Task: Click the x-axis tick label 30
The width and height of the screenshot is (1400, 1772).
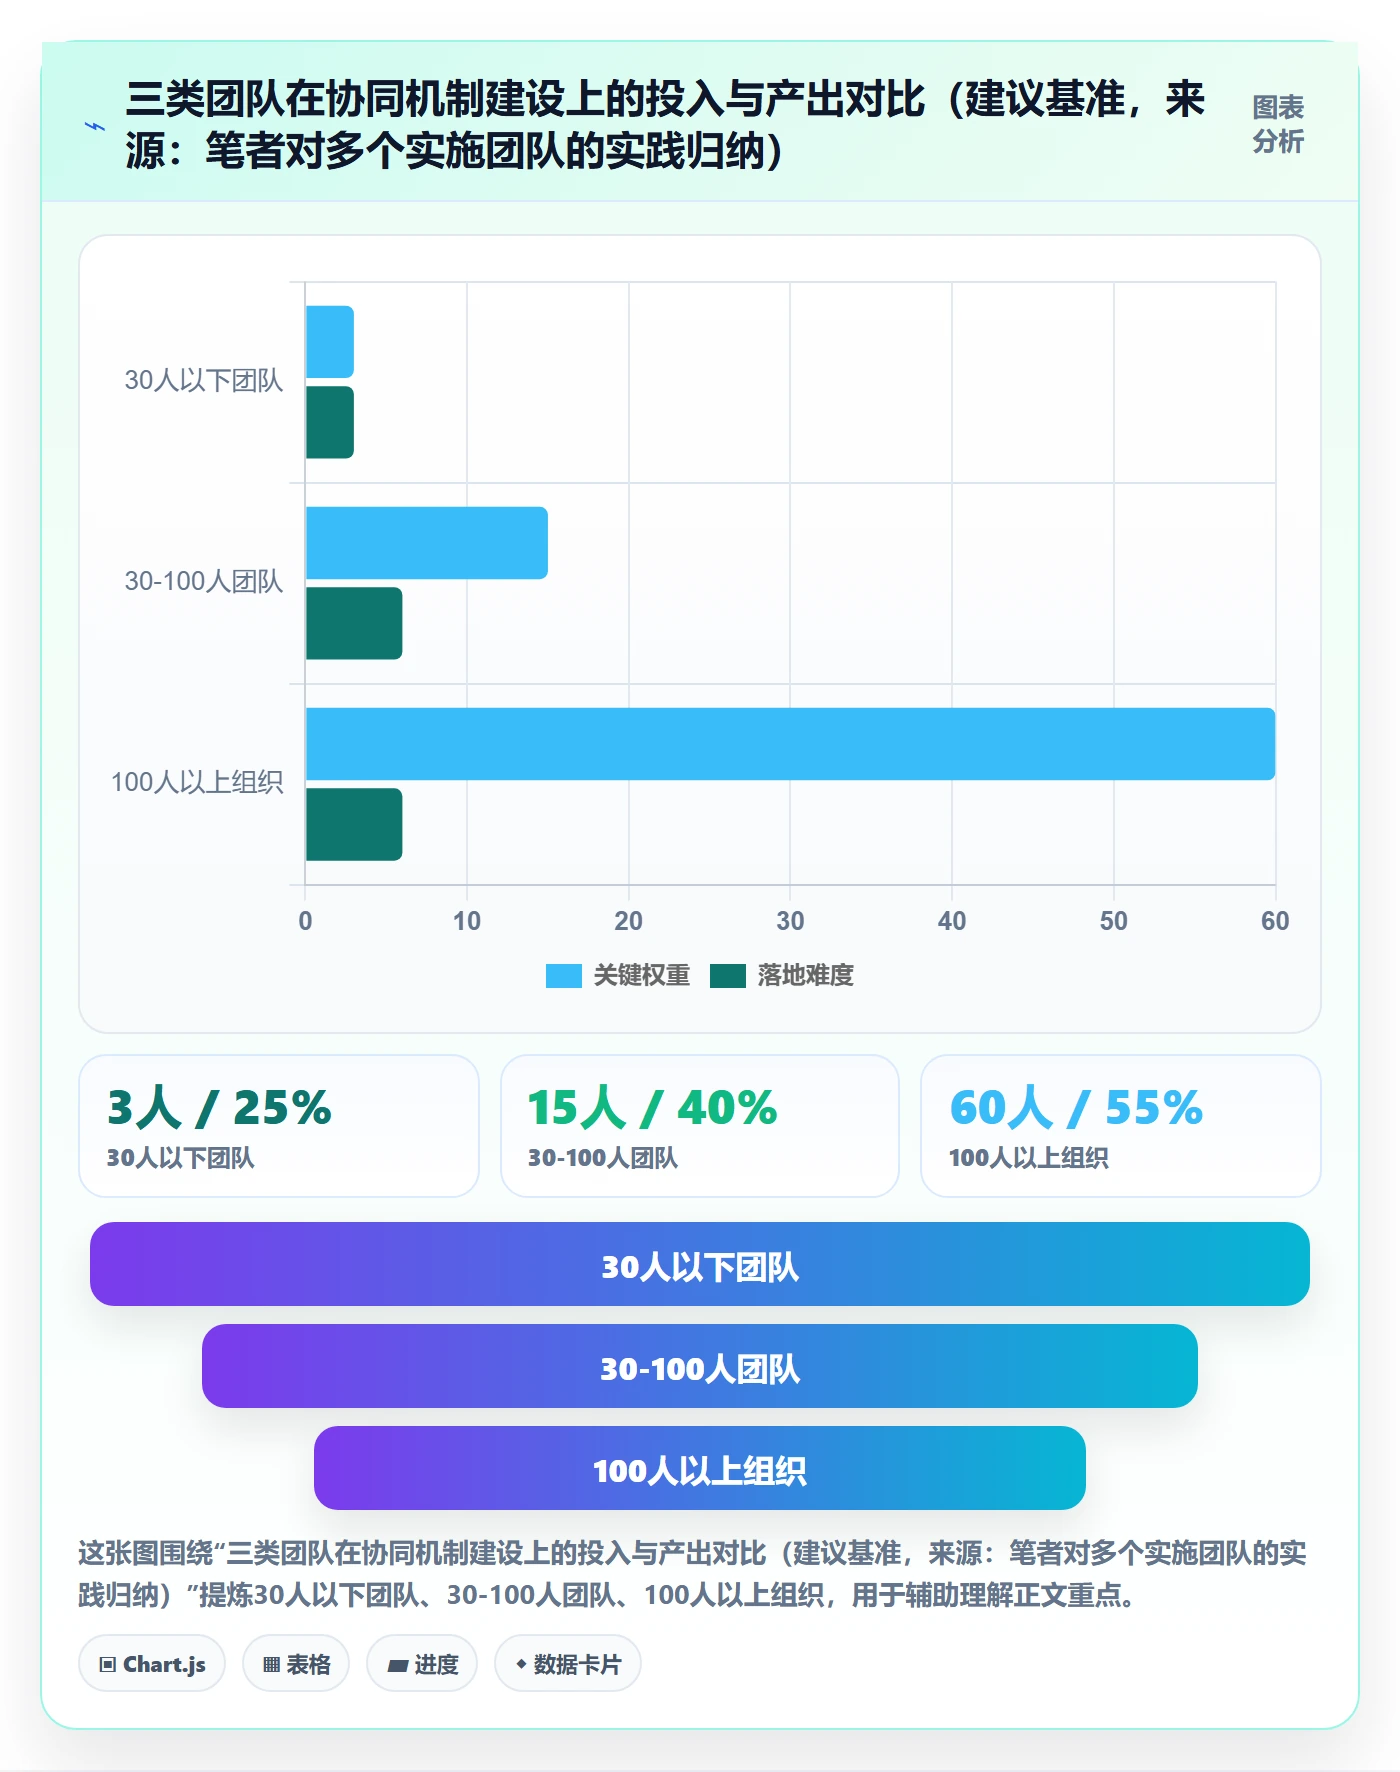Action: [790, 921]
